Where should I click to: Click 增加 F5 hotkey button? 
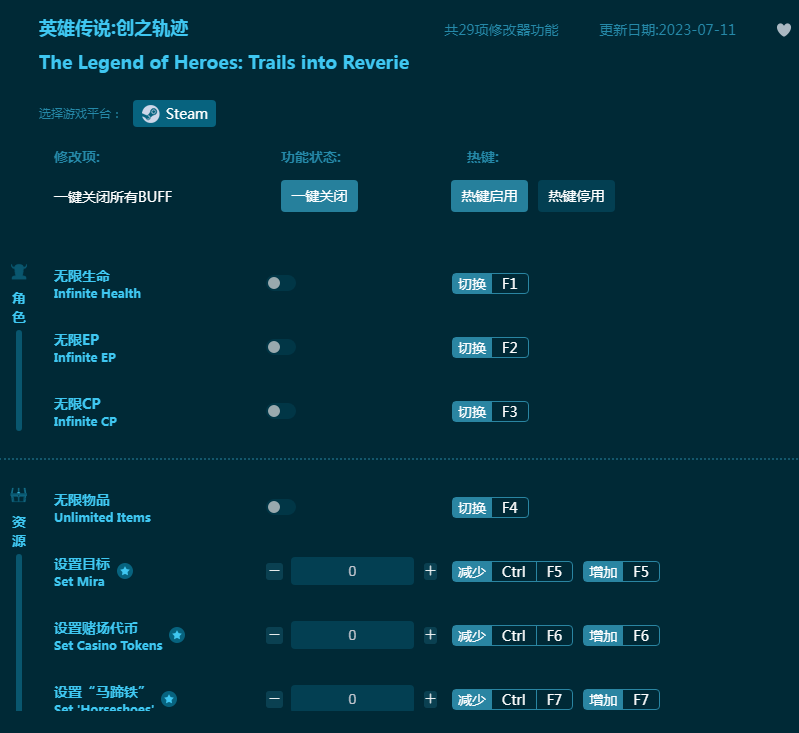click(621, 572)
